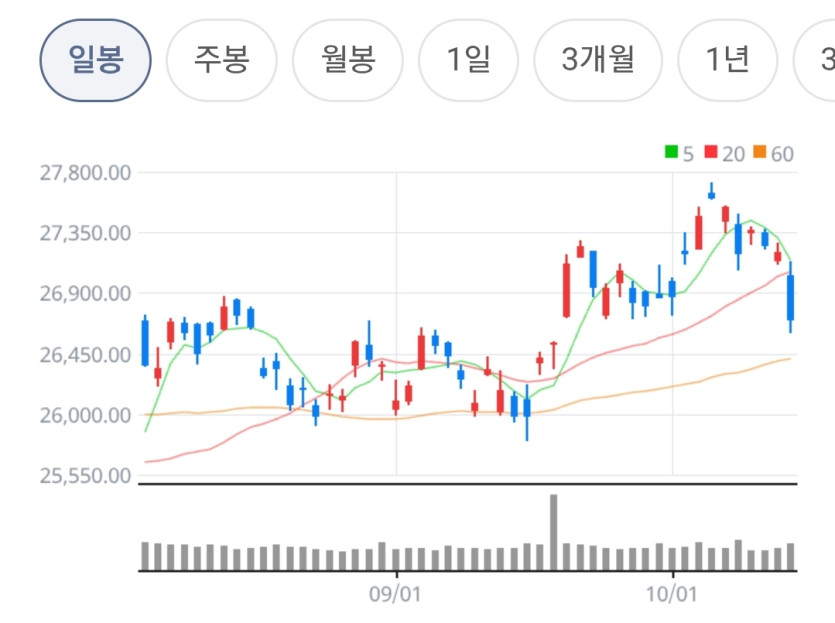Click the tallest volume bar spike
The height and width of the screenshot is (623, 835).
pyautogui.click(x=554, y=532)
